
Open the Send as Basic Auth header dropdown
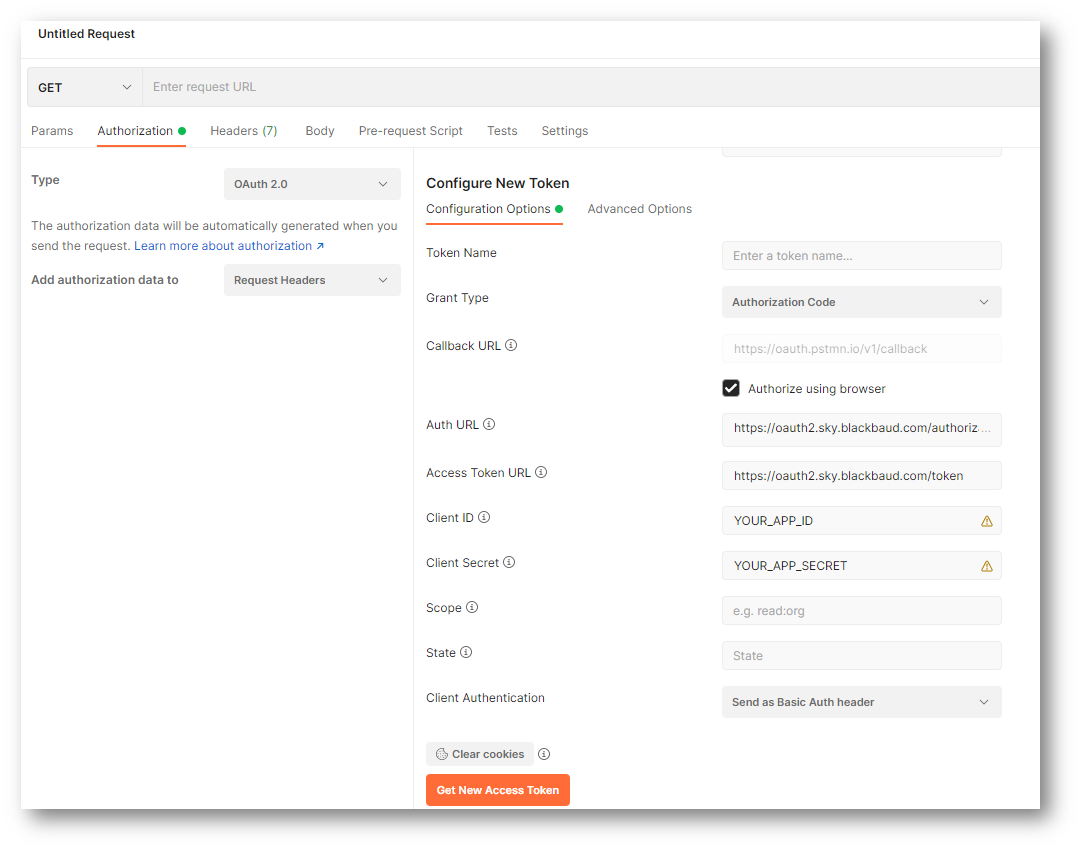(x=861, y=702)
